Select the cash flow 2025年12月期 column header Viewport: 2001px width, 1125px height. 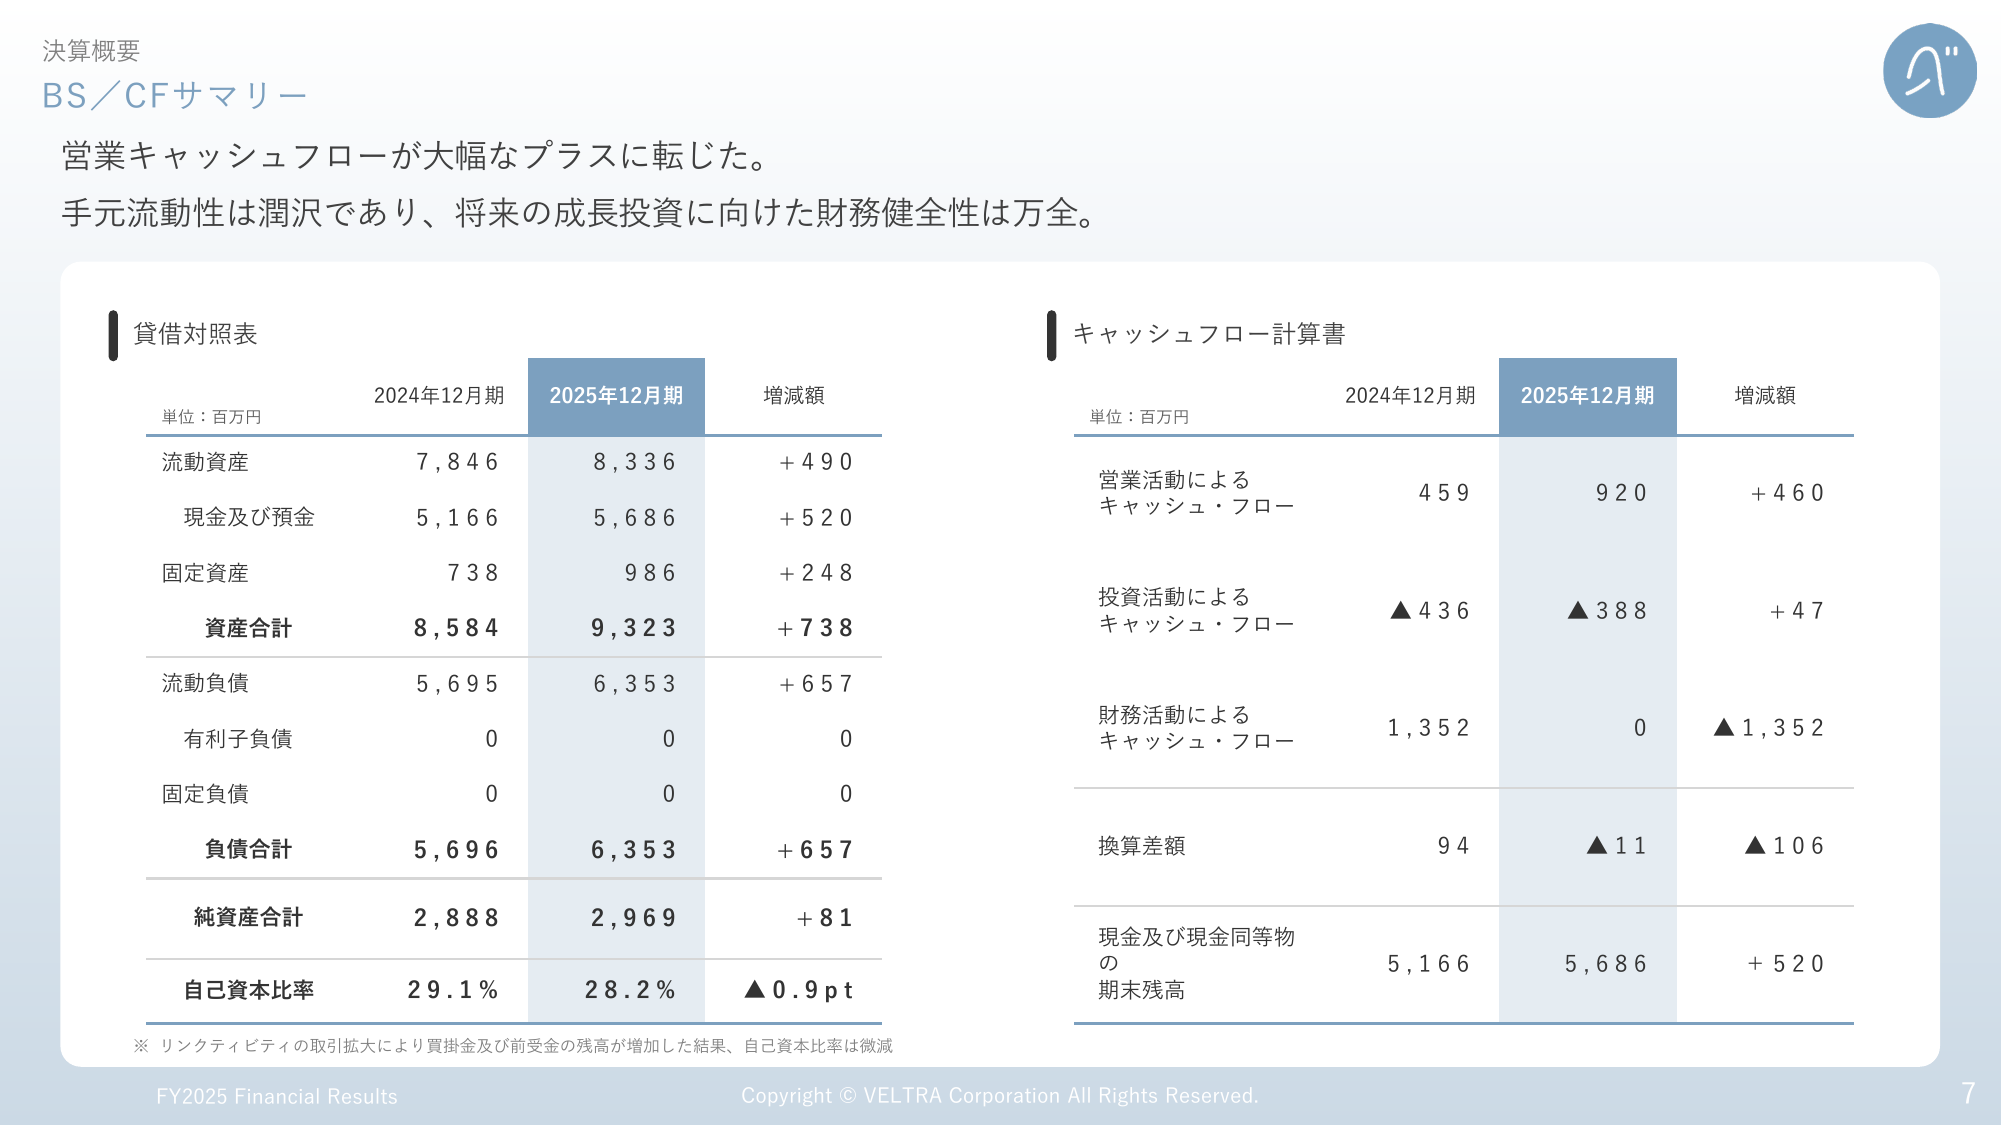pyautogui.click(x=1587, y=396)
